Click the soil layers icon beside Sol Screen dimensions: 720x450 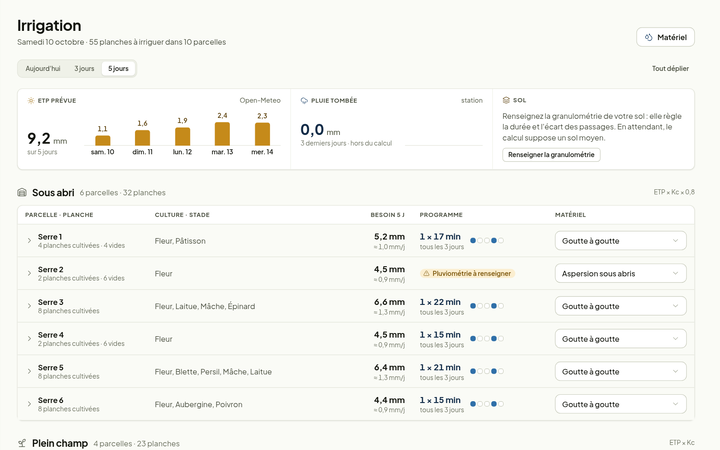click(506, 100)
